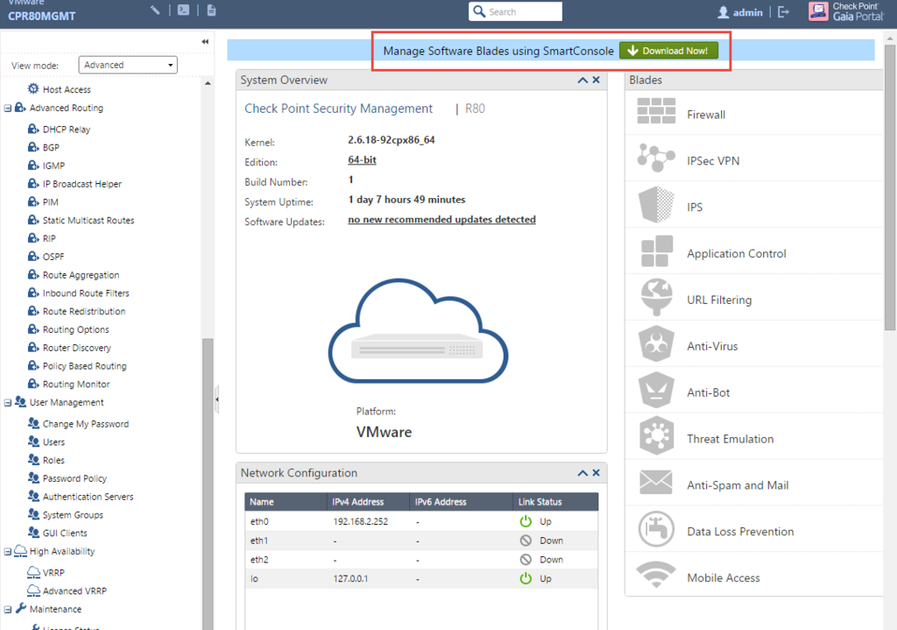Click the Anti-Spam and Mail envelope icon
The width and height of the screenshot is (897, 630).
[x=656, y=482]
